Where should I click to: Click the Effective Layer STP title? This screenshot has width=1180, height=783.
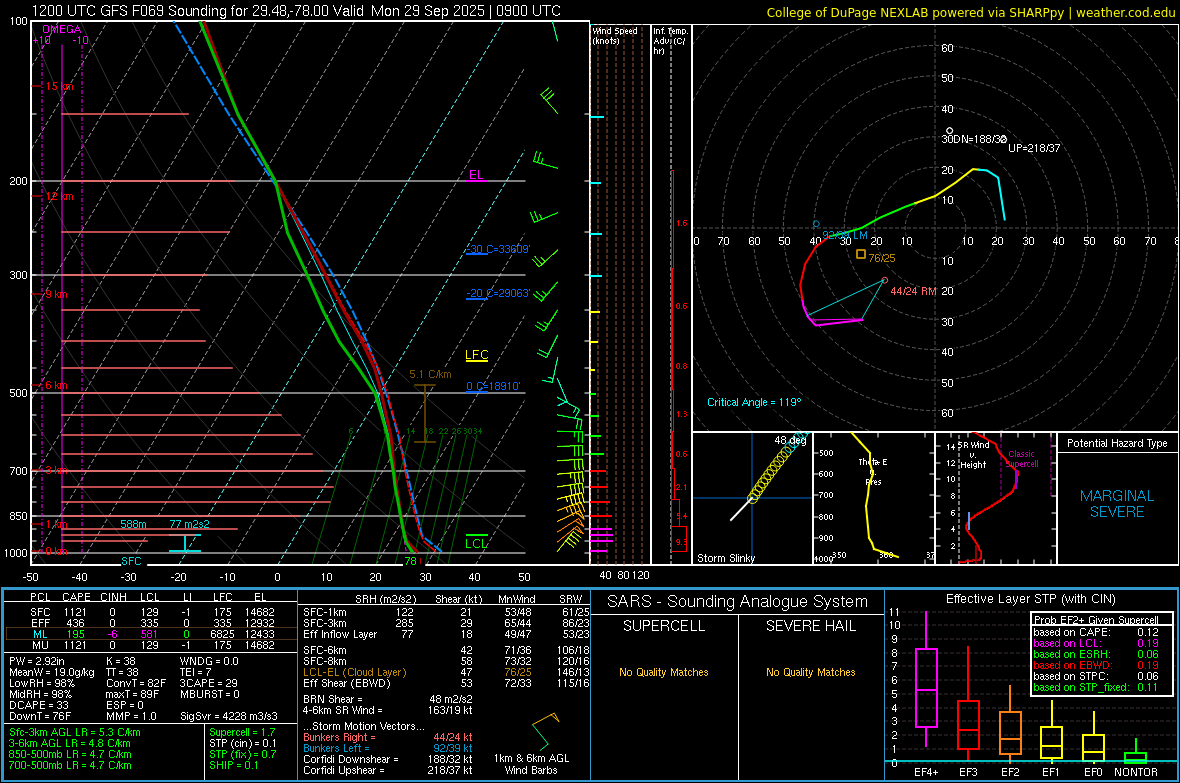point(1030,599)
